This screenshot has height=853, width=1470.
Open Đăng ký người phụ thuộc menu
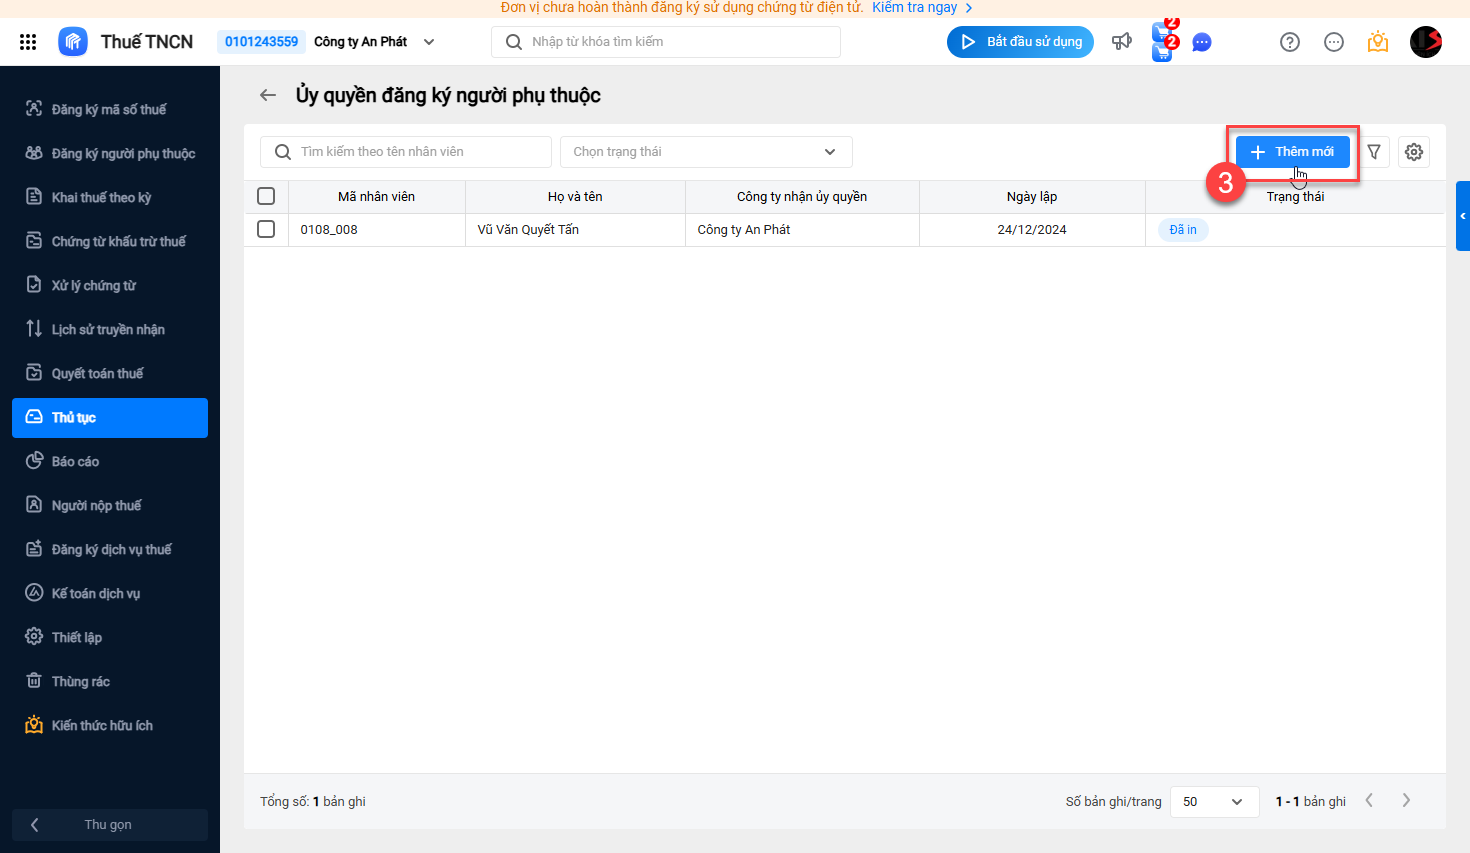pos(110,153)
